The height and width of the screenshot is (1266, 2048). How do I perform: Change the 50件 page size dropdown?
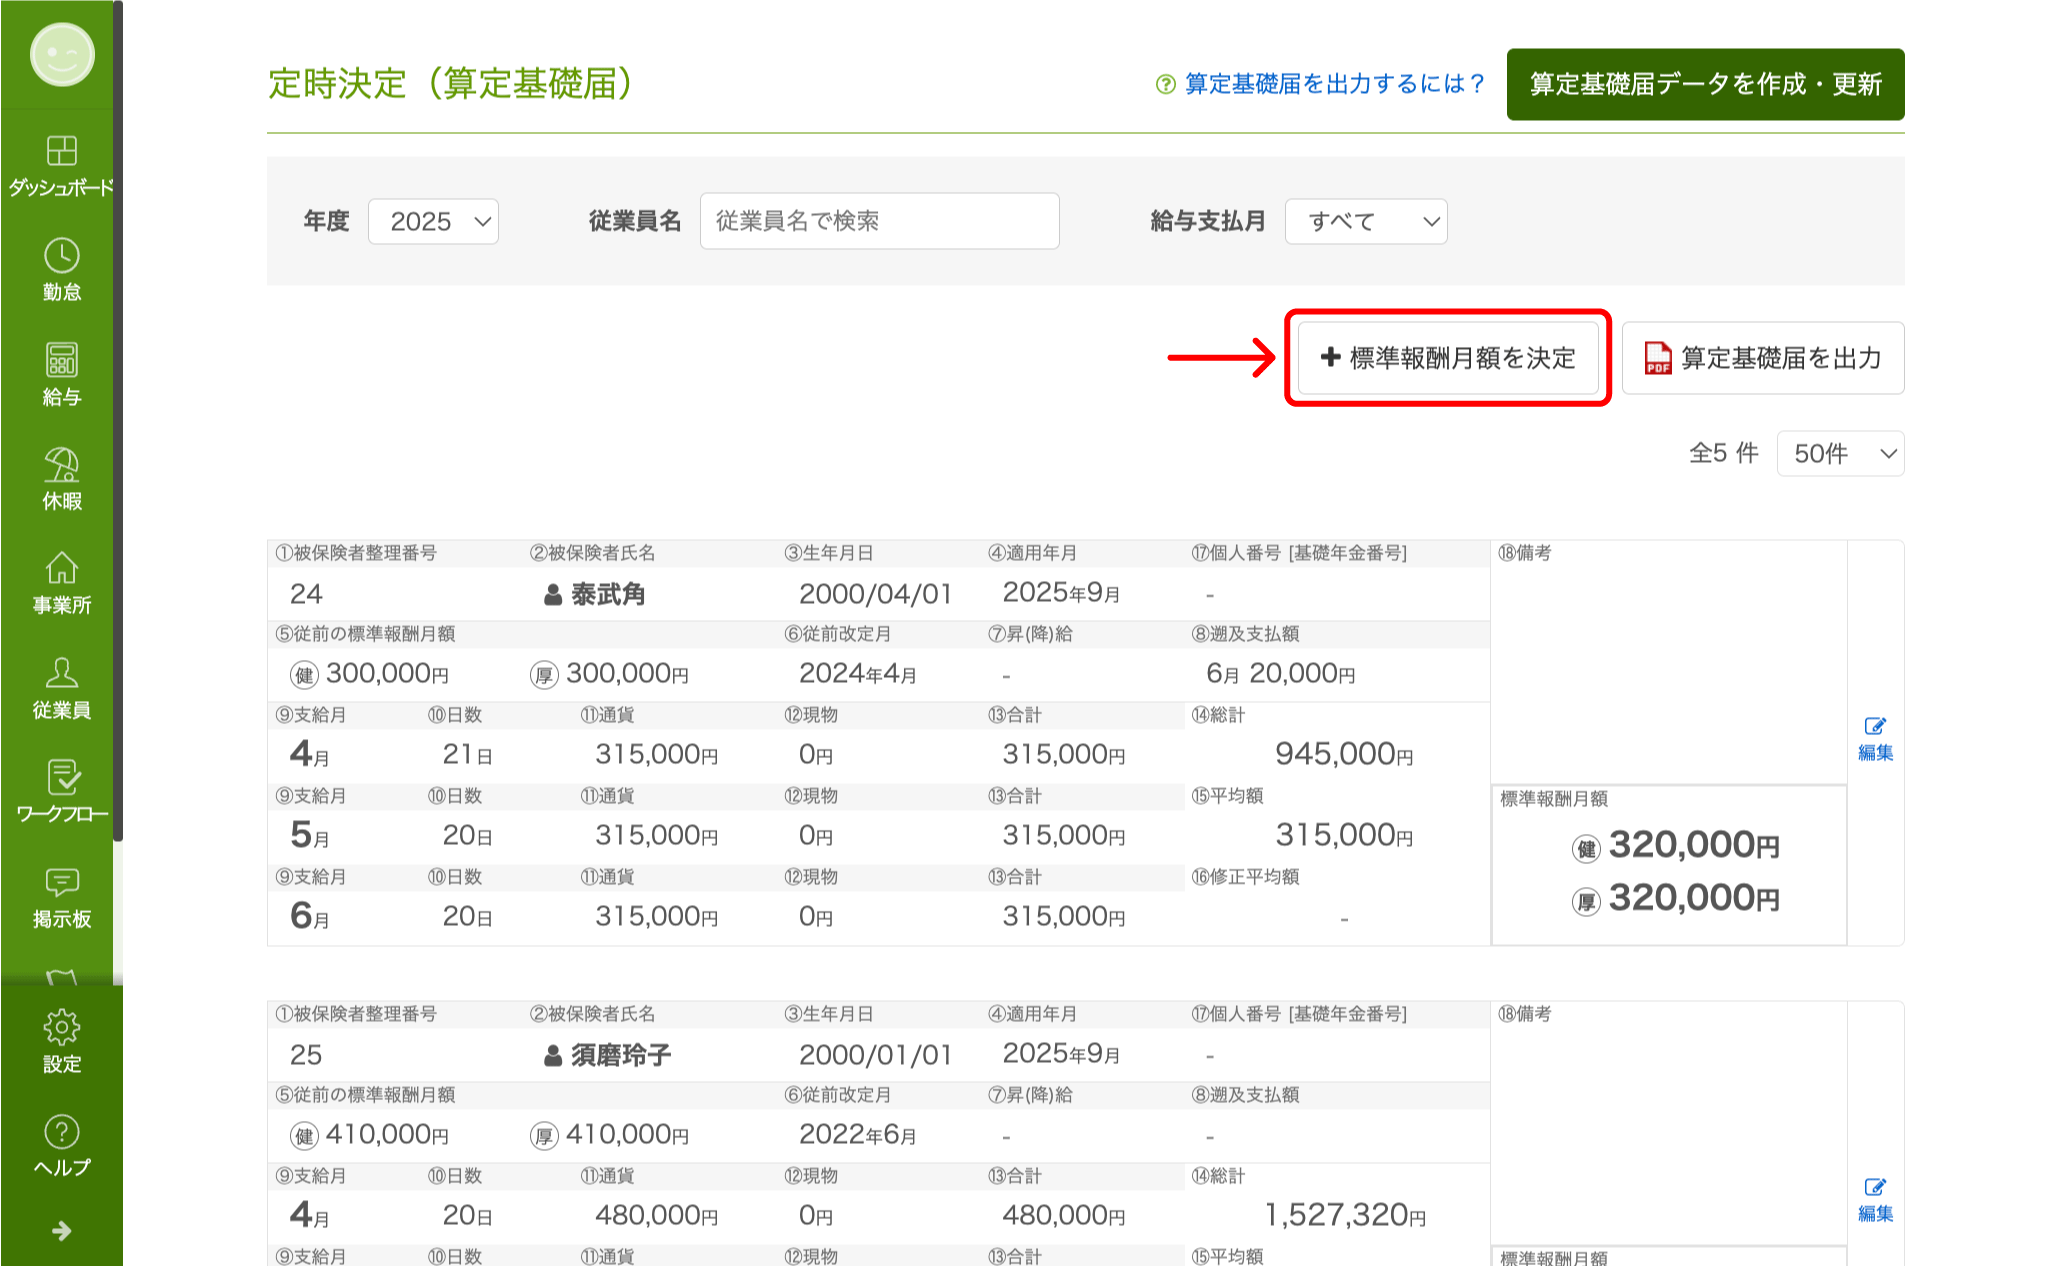[1840, 454]
